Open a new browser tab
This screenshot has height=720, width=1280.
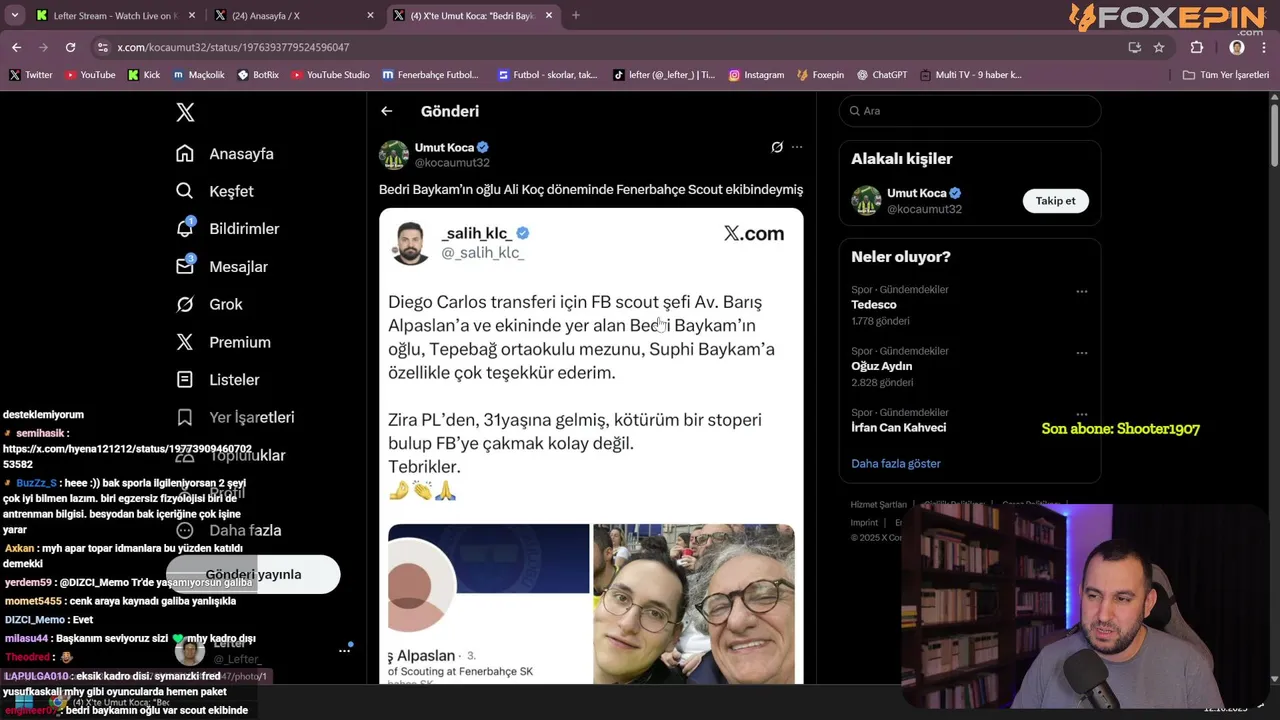click(575, 15)
